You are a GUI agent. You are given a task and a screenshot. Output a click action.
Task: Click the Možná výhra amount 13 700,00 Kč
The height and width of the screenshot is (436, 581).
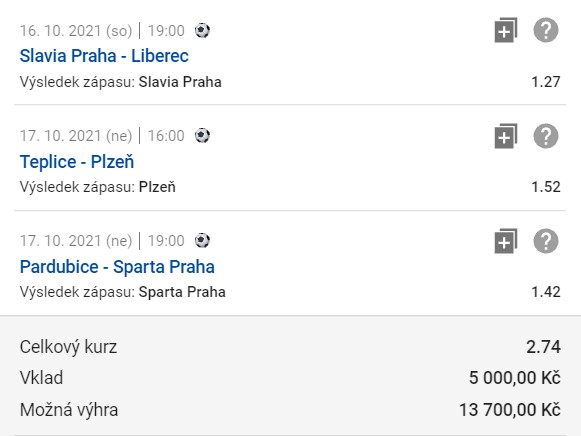tap(510, 410)
